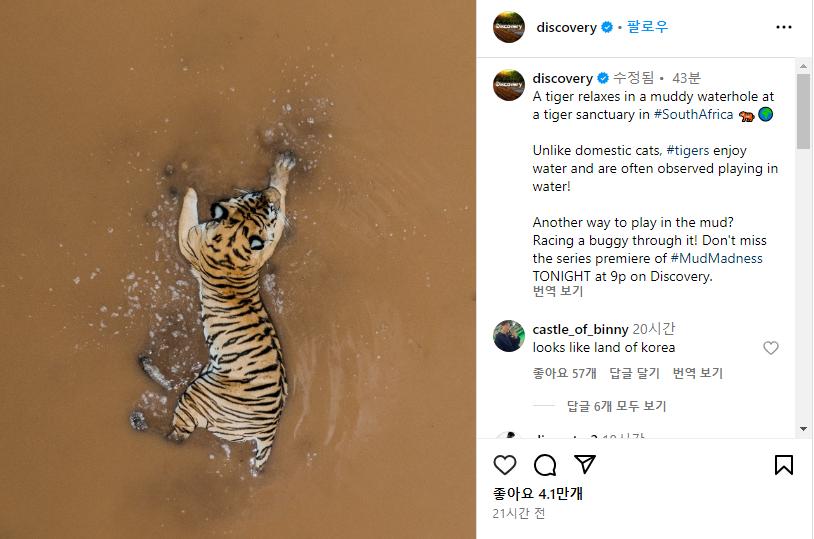Open the castle_of_binny profile avatar
814x539 pixels.
pyautogui.click(x=509, y=336)
